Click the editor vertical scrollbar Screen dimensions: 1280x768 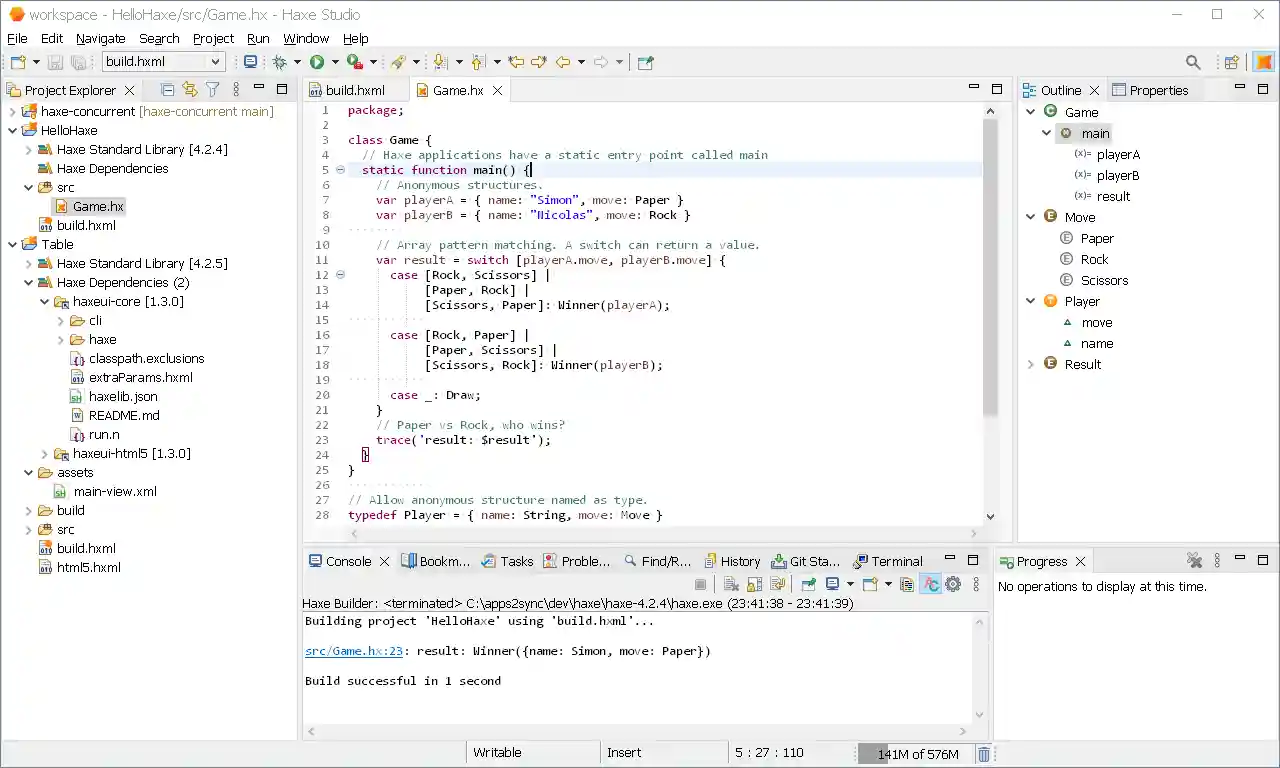[x=990, y=270]
